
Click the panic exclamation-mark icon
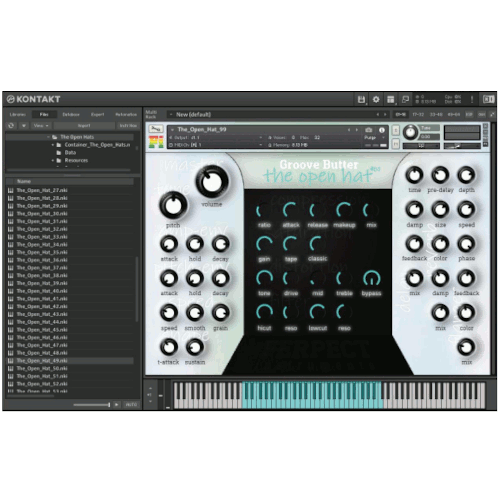click(x=472, y=99)
